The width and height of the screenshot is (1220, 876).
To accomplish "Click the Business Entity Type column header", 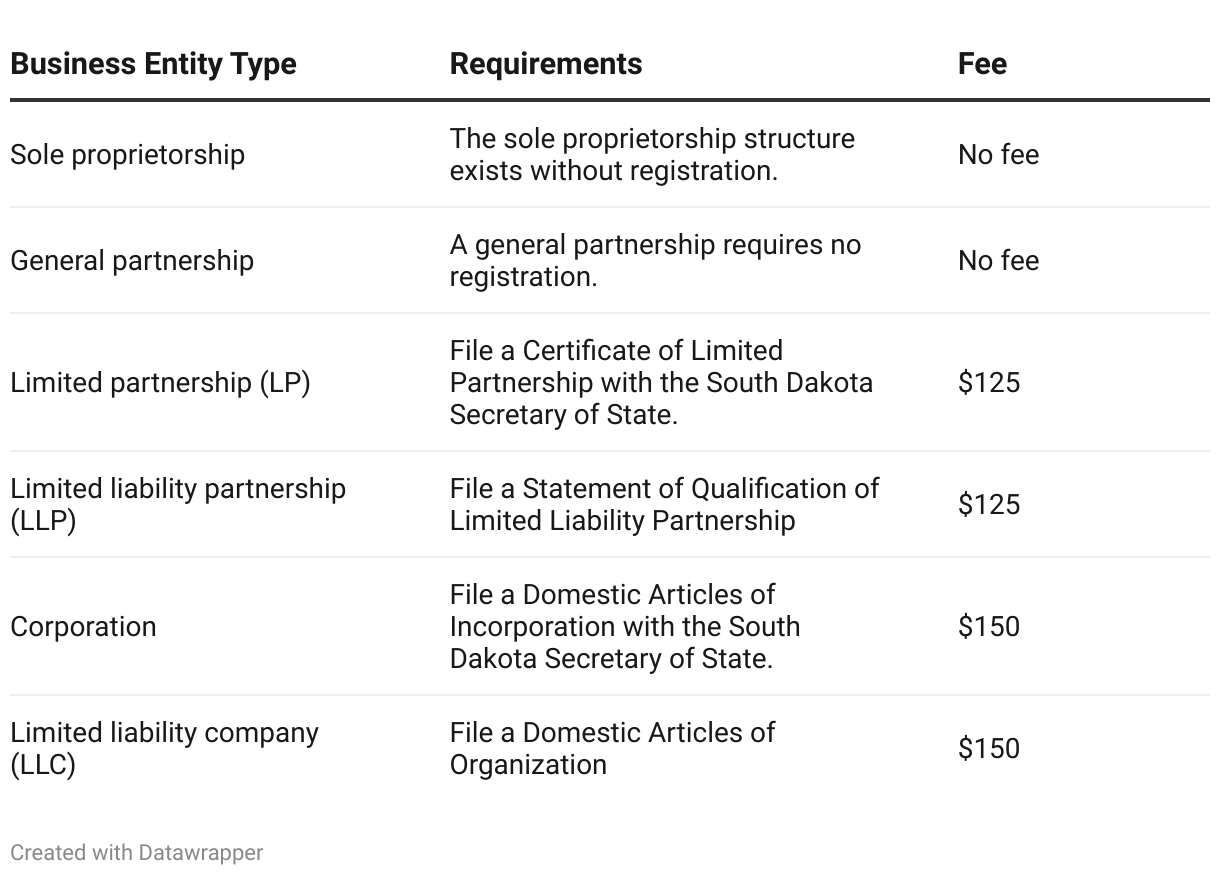I will [153, 64].
